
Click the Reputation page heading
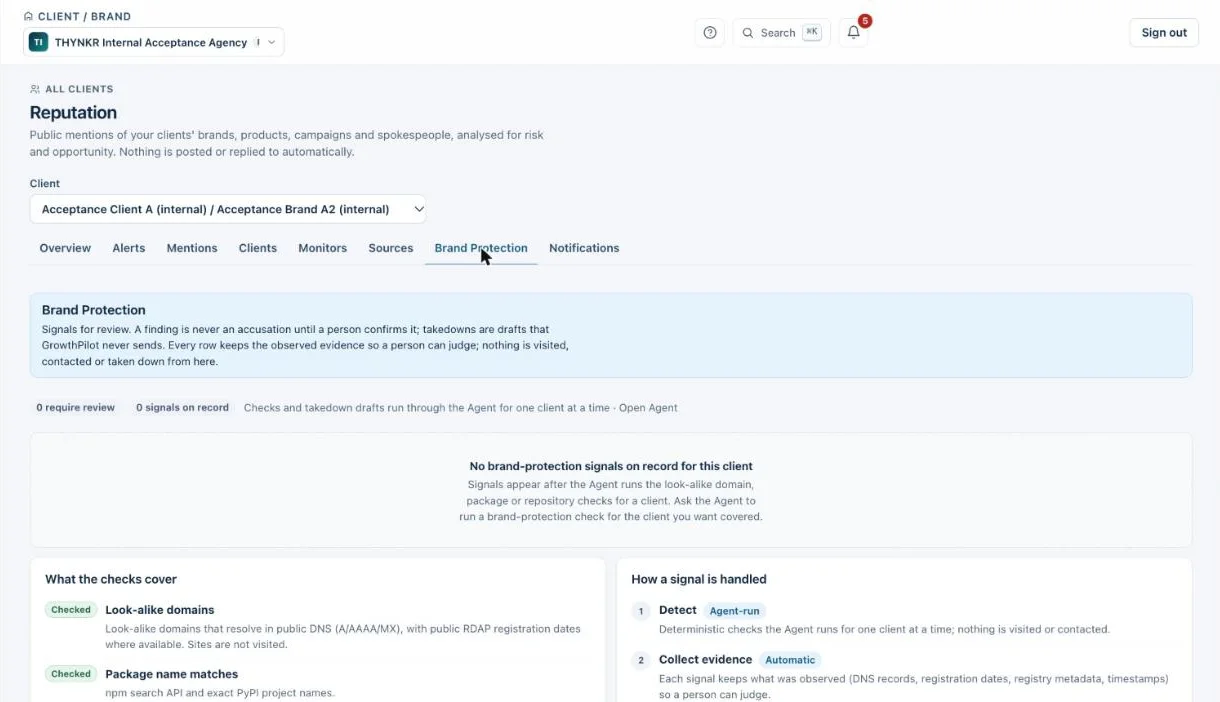(x=73, y=113)
